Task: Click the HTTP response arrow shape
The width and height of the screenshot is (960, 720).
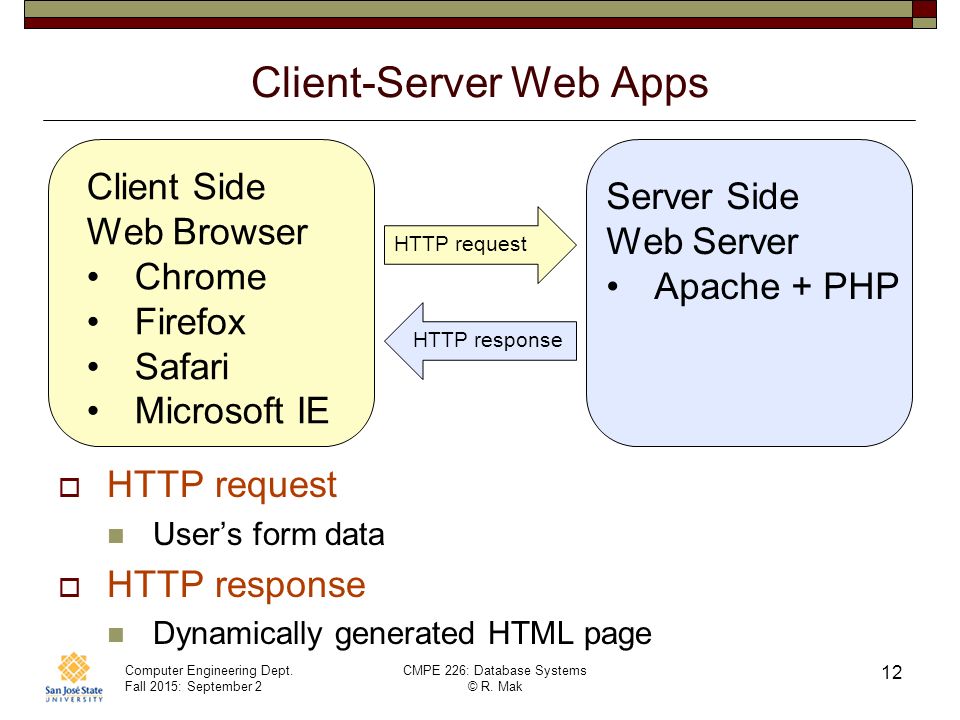Action: 481,340
